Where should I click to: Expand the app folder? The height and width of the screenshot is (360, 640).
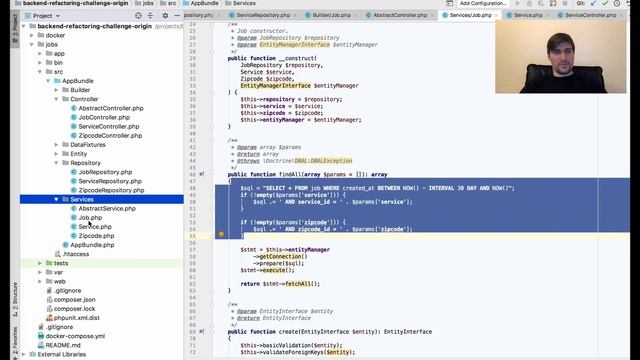[40, 53]
